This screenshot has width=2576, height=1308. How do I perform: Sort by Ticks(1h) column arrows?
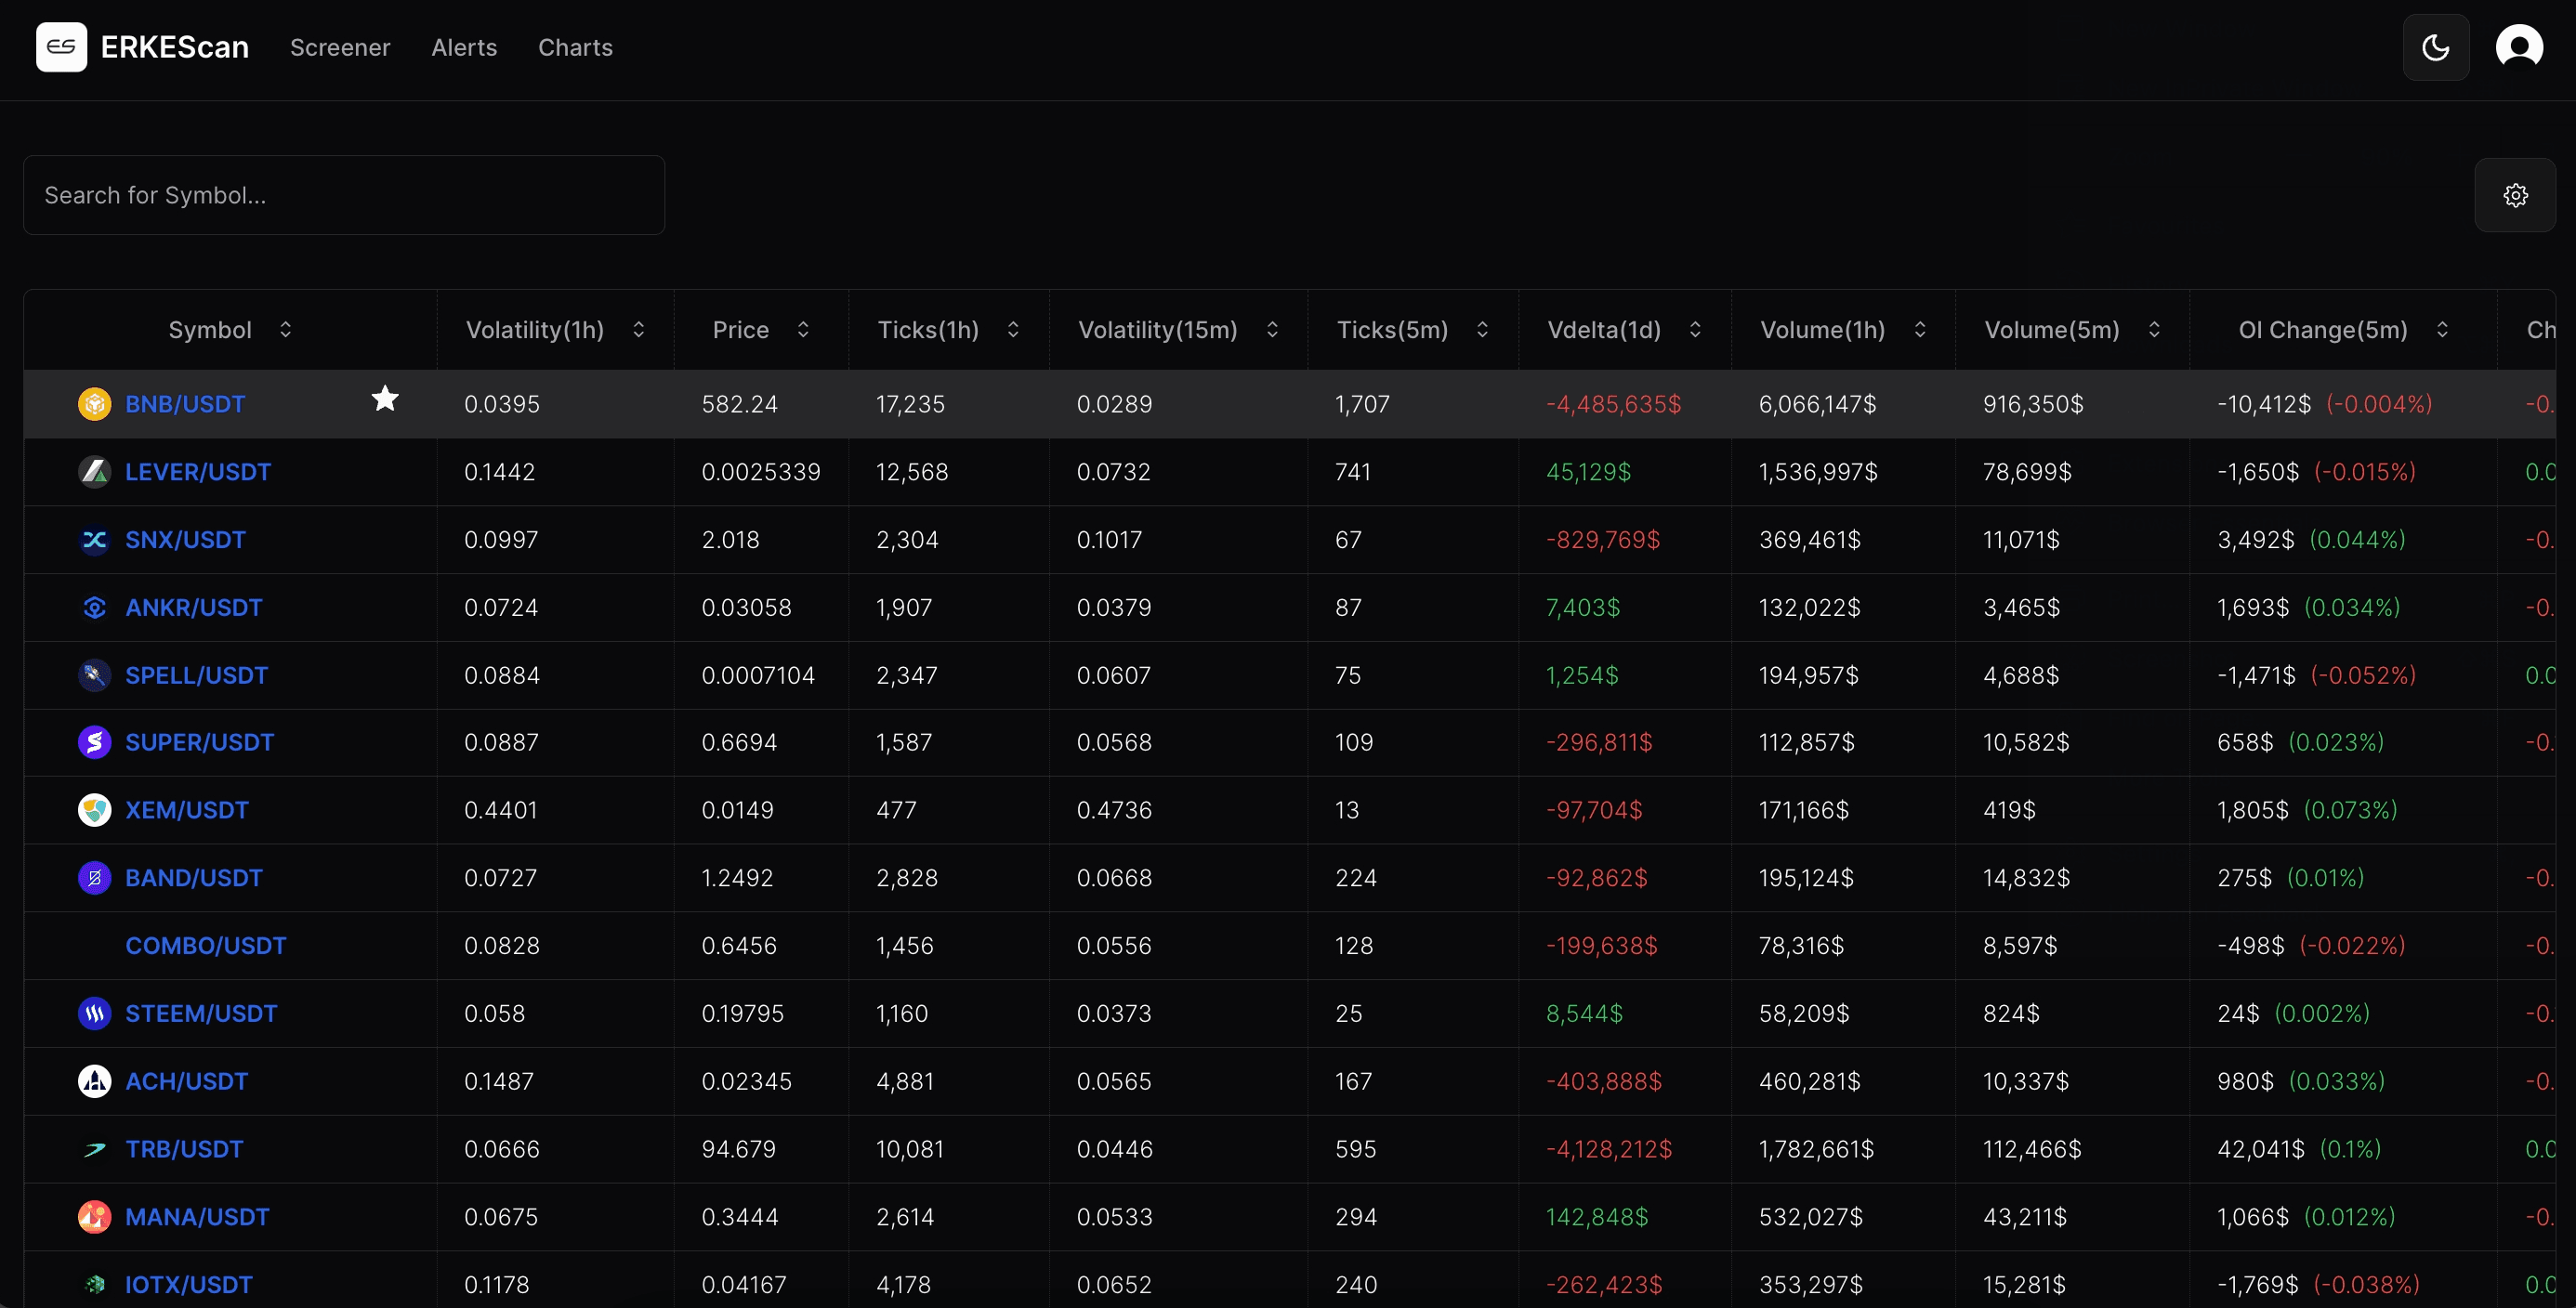[x=1013, y=330]
